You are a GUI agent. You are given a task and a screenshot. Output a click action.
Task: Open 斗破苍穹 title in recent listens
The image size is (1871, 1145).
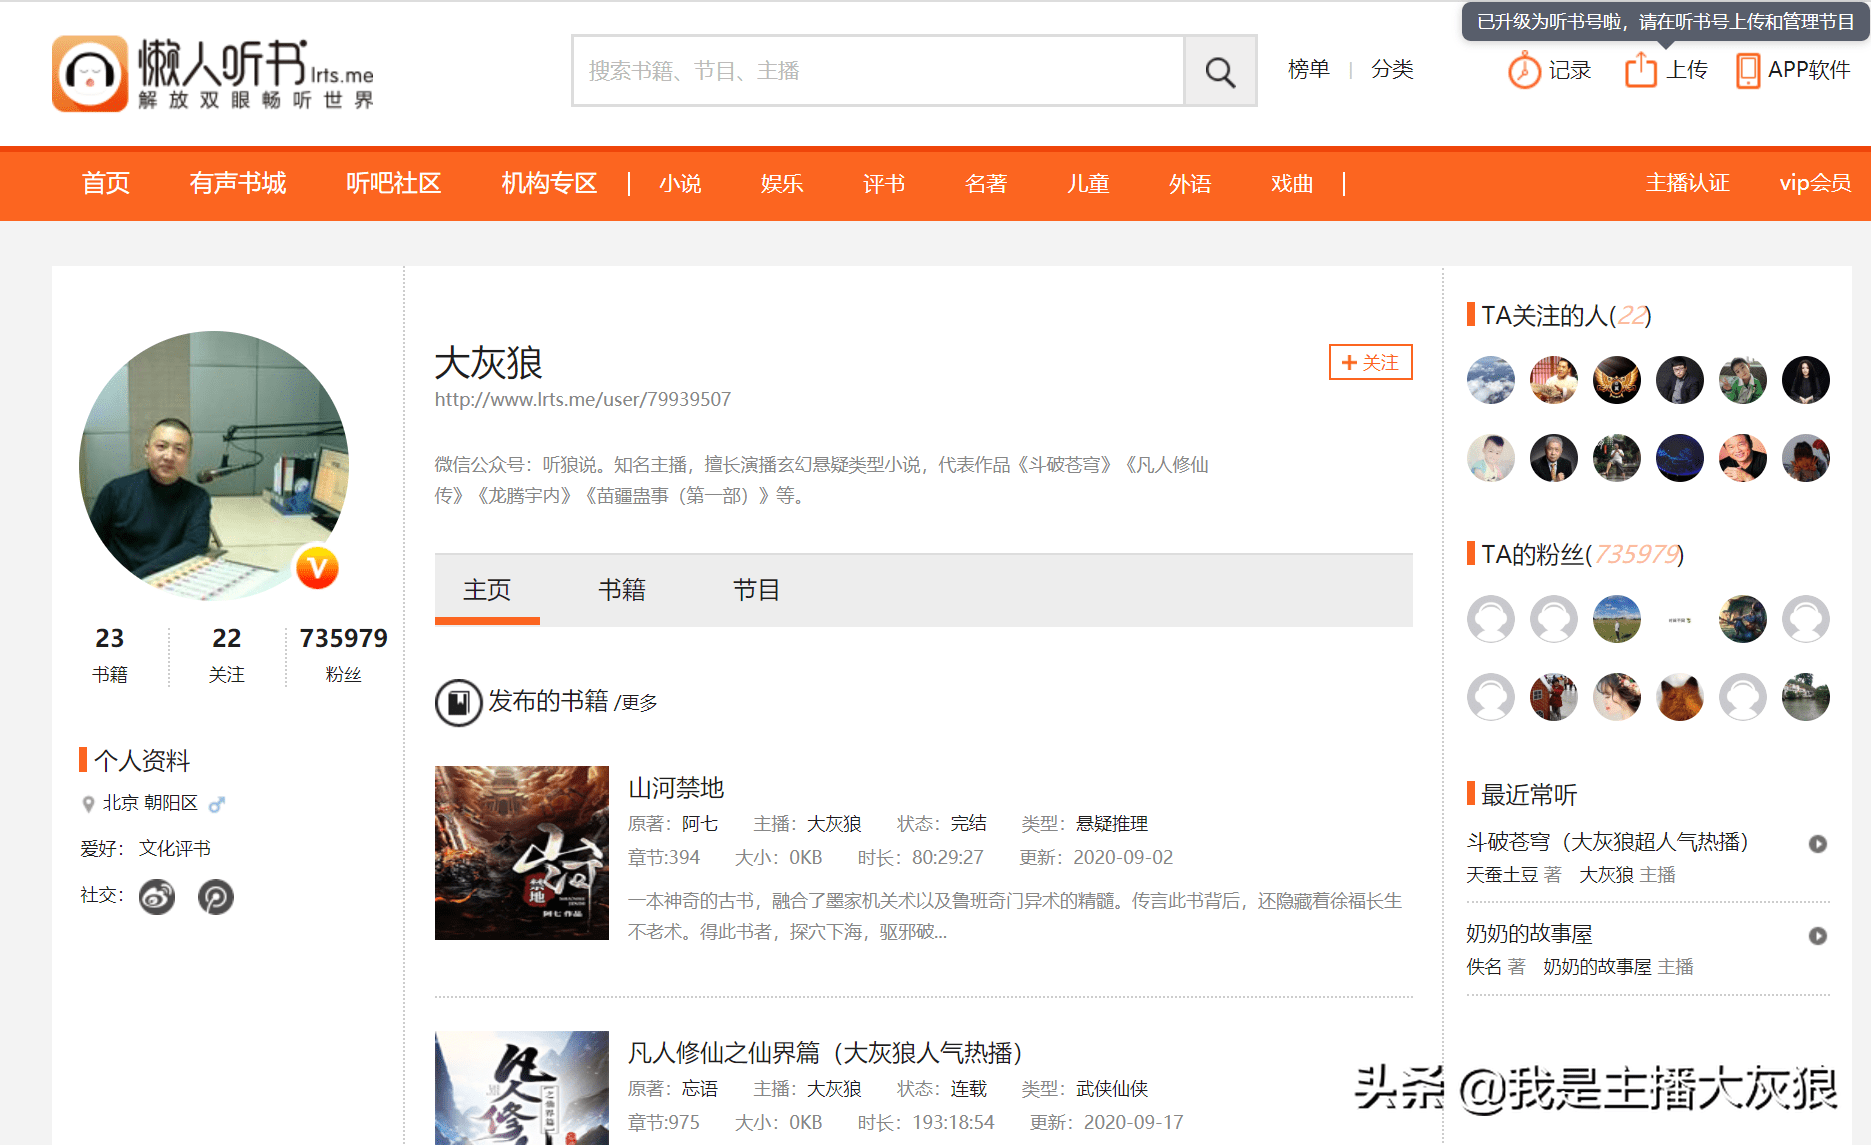pos(1608,842)
